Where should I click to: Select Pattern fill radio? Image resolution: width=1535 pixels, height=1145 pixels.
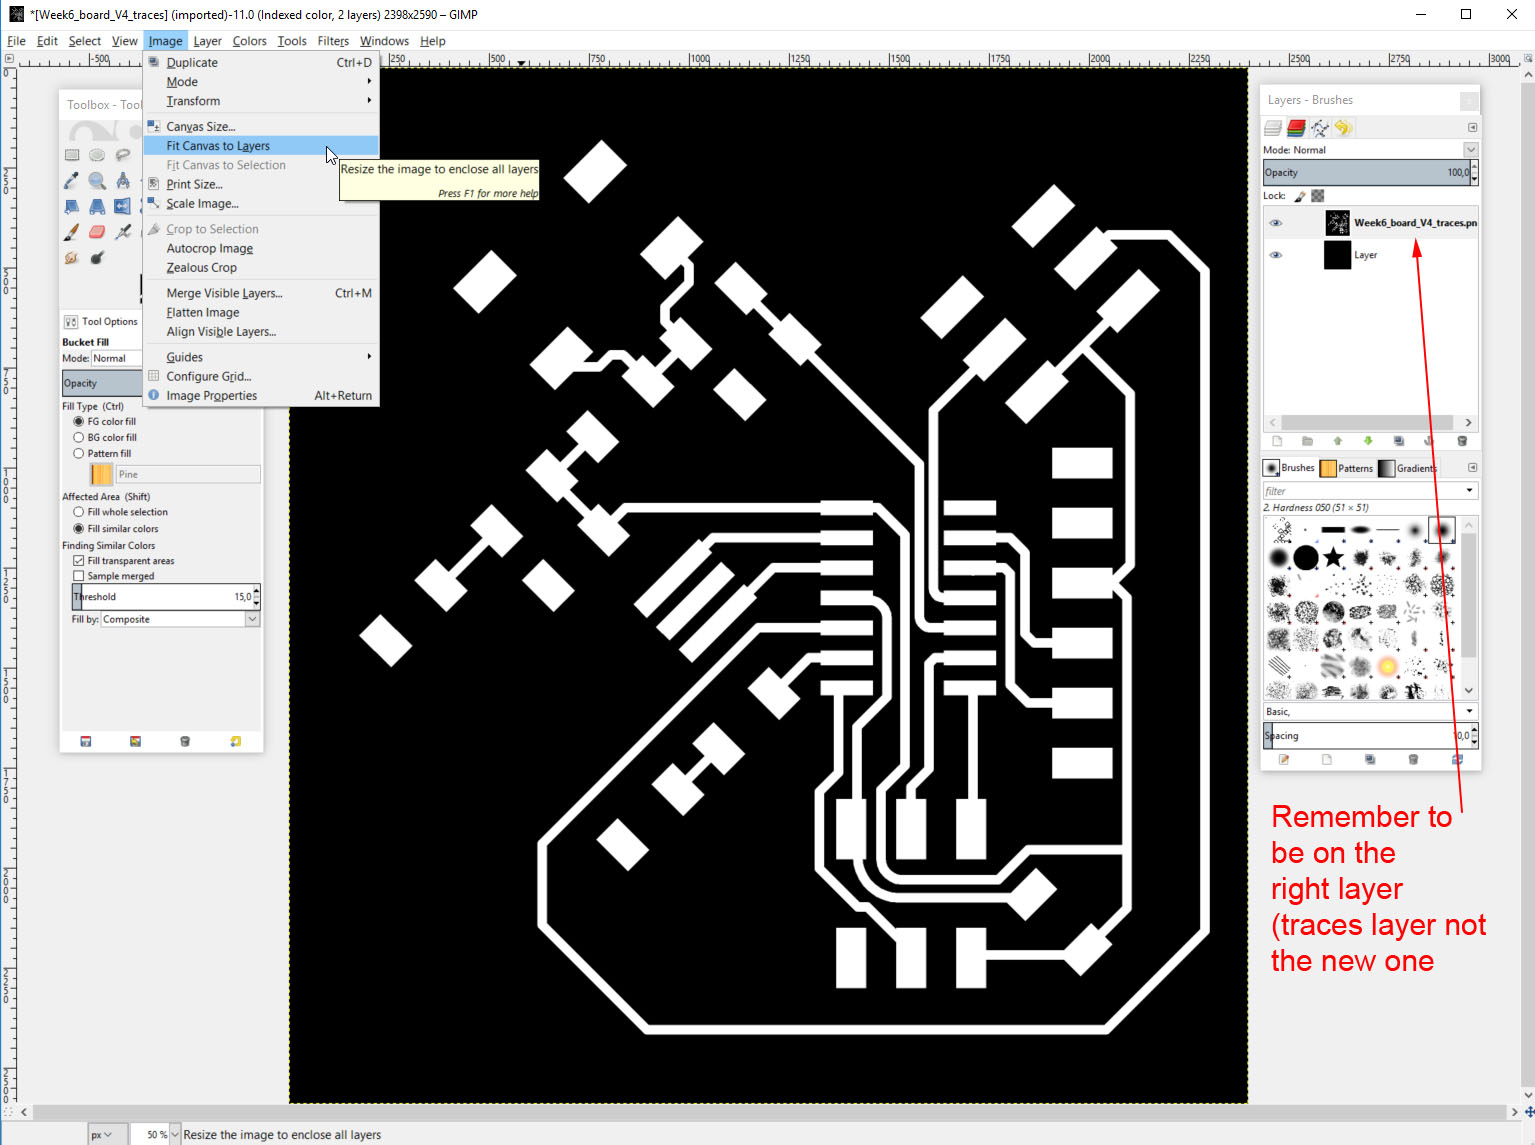coord(78,453)
